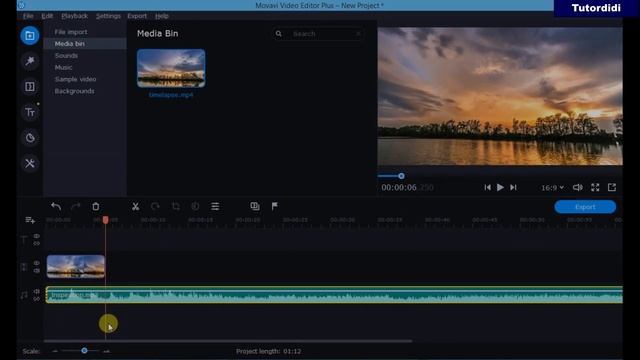This screenshot has width=640, height=360.
Task: Click the Project length 01:12 text
Action: [269, 351]
